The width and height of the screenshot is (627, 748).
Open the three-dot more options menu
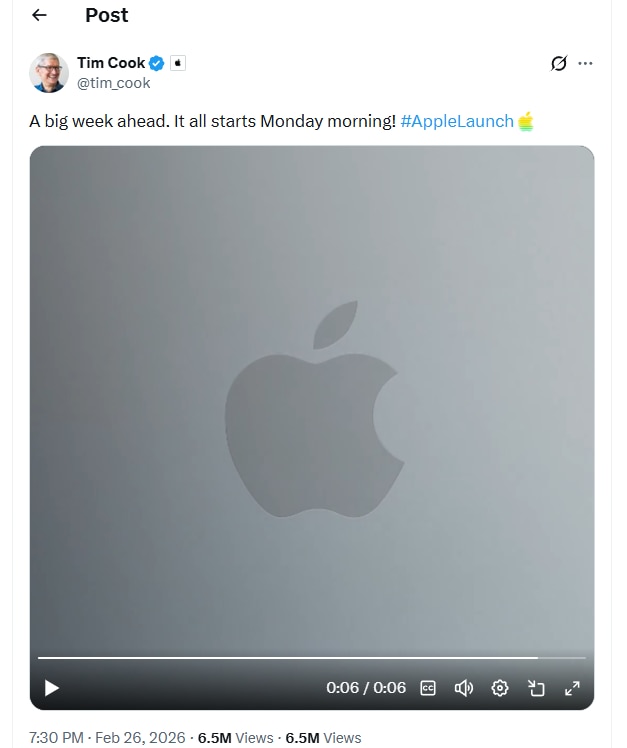[x=586, y=63]
